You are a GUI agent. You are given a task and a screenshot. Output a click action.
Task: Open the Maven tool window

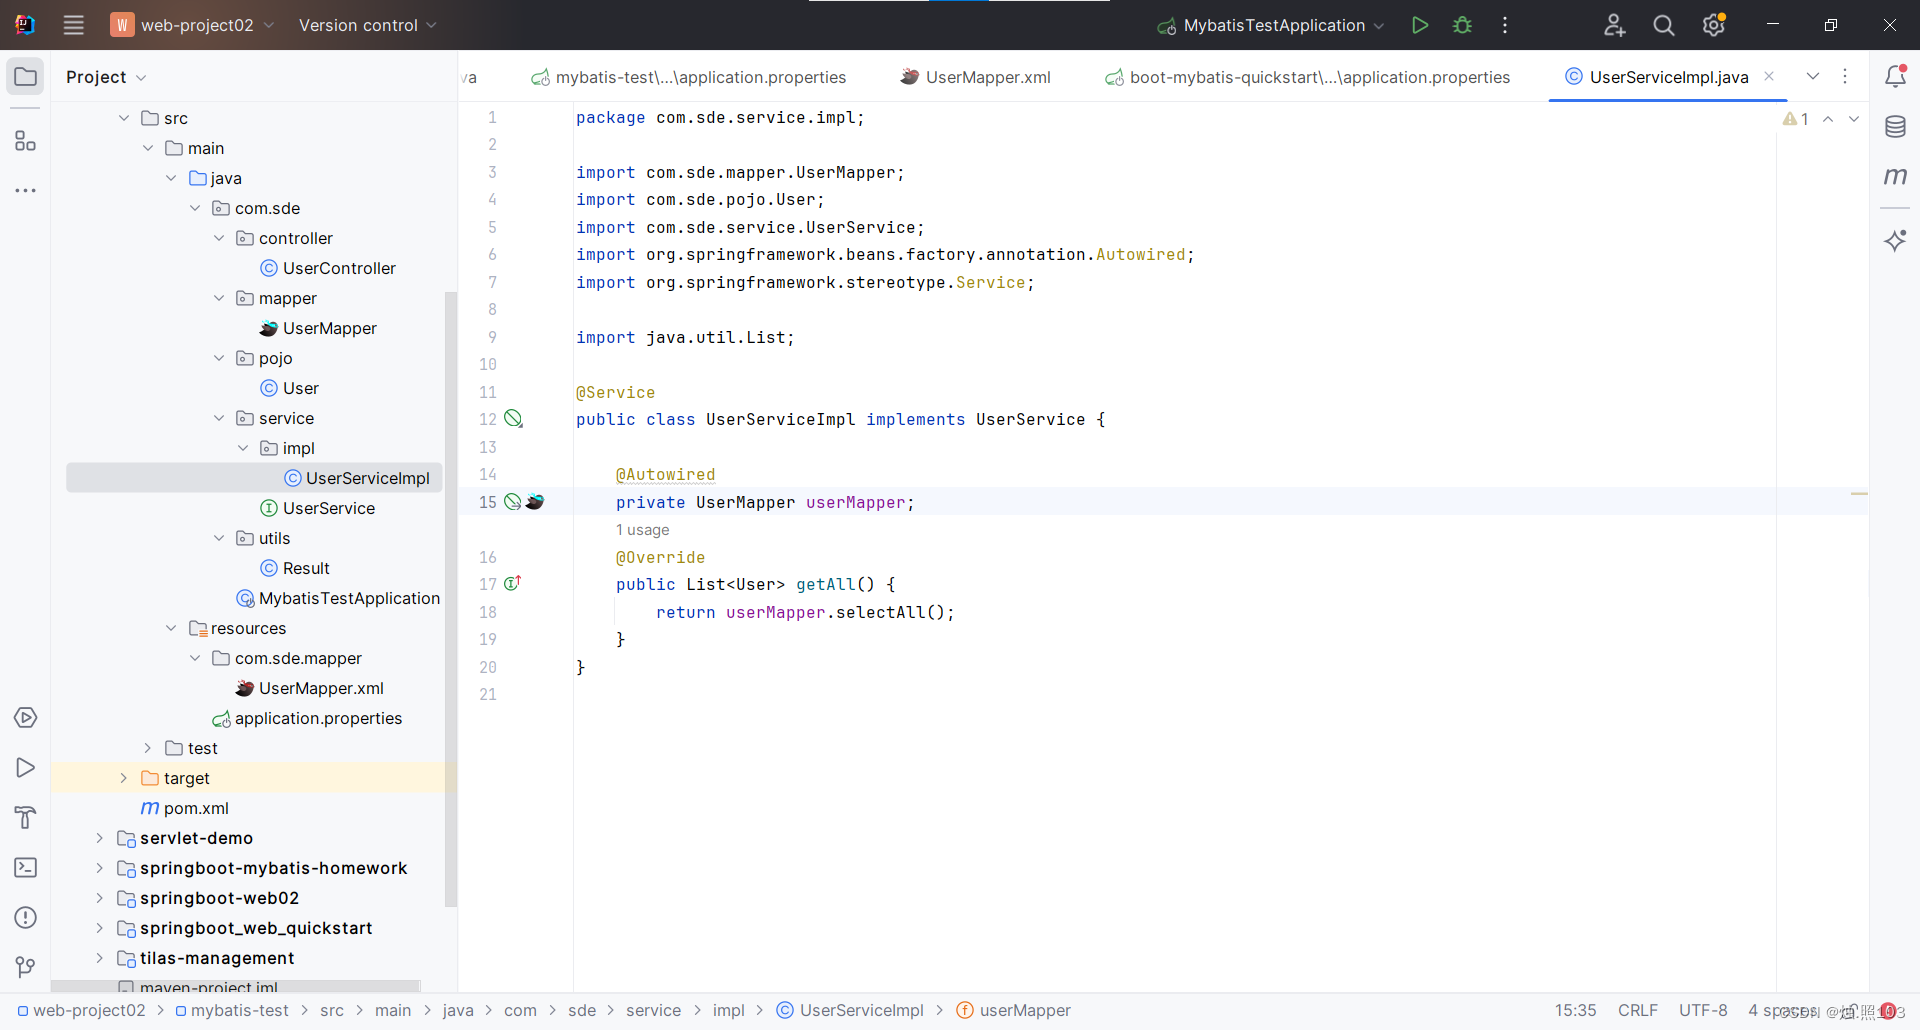(1895, 176)
